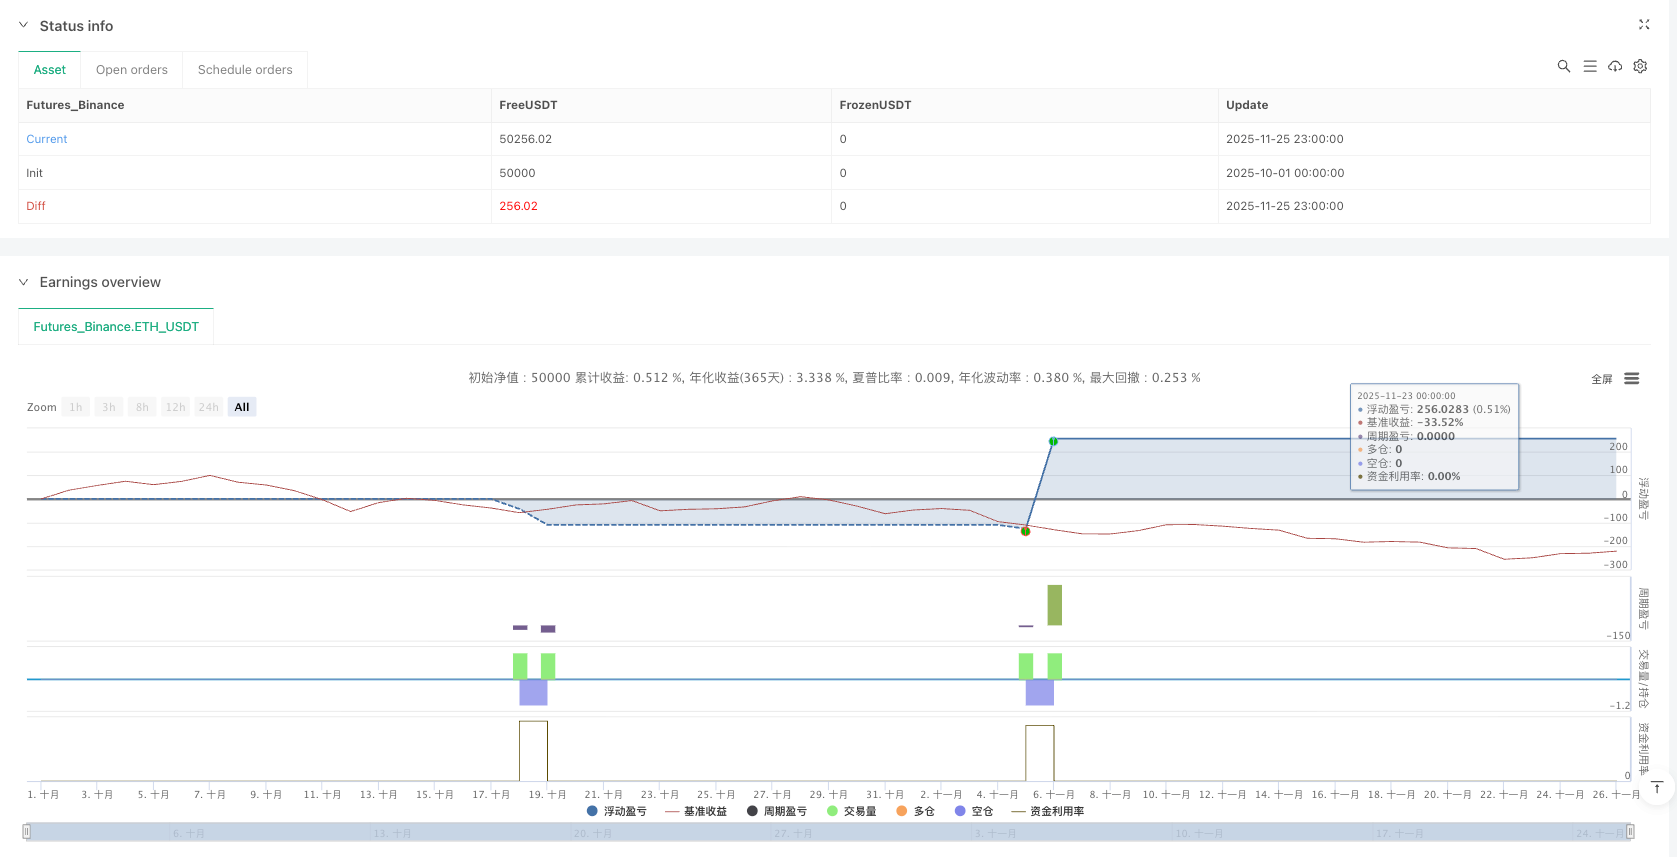The image size is (1677, 857).
Task: Click the scroll-to-top arrow button
Action: (x=1656, y=788)
